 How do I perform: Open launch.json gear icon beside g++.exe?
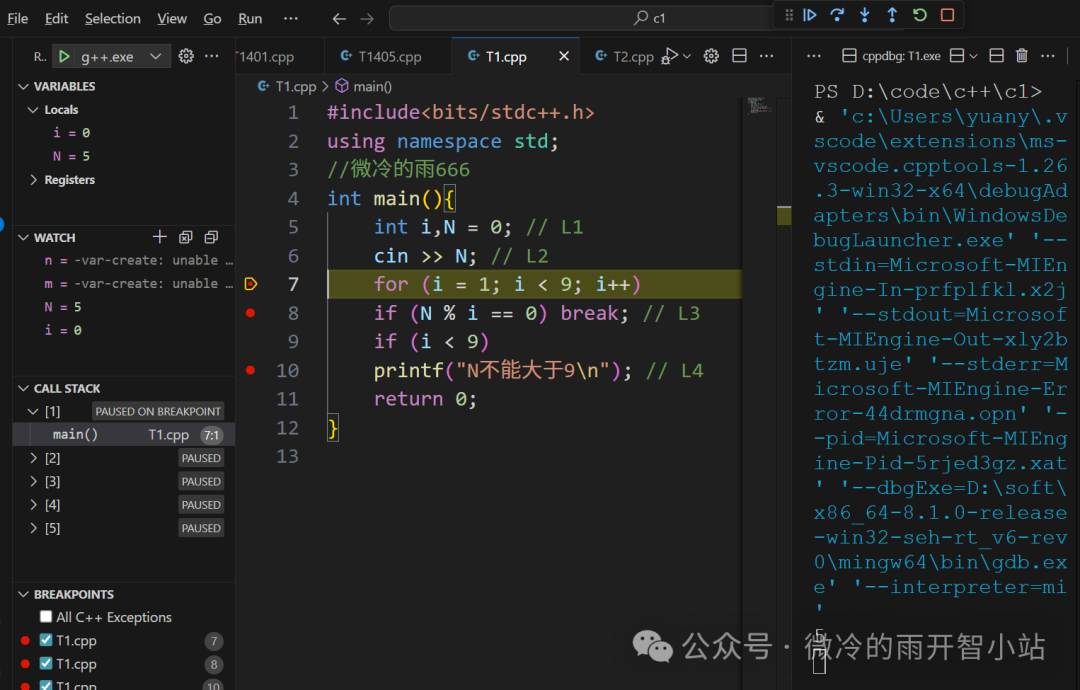(x=186, y=56)
